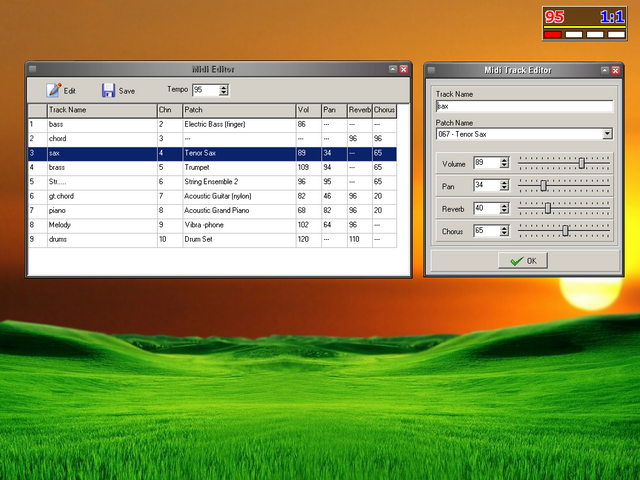Click the Patch column header

tap(239, 110)
